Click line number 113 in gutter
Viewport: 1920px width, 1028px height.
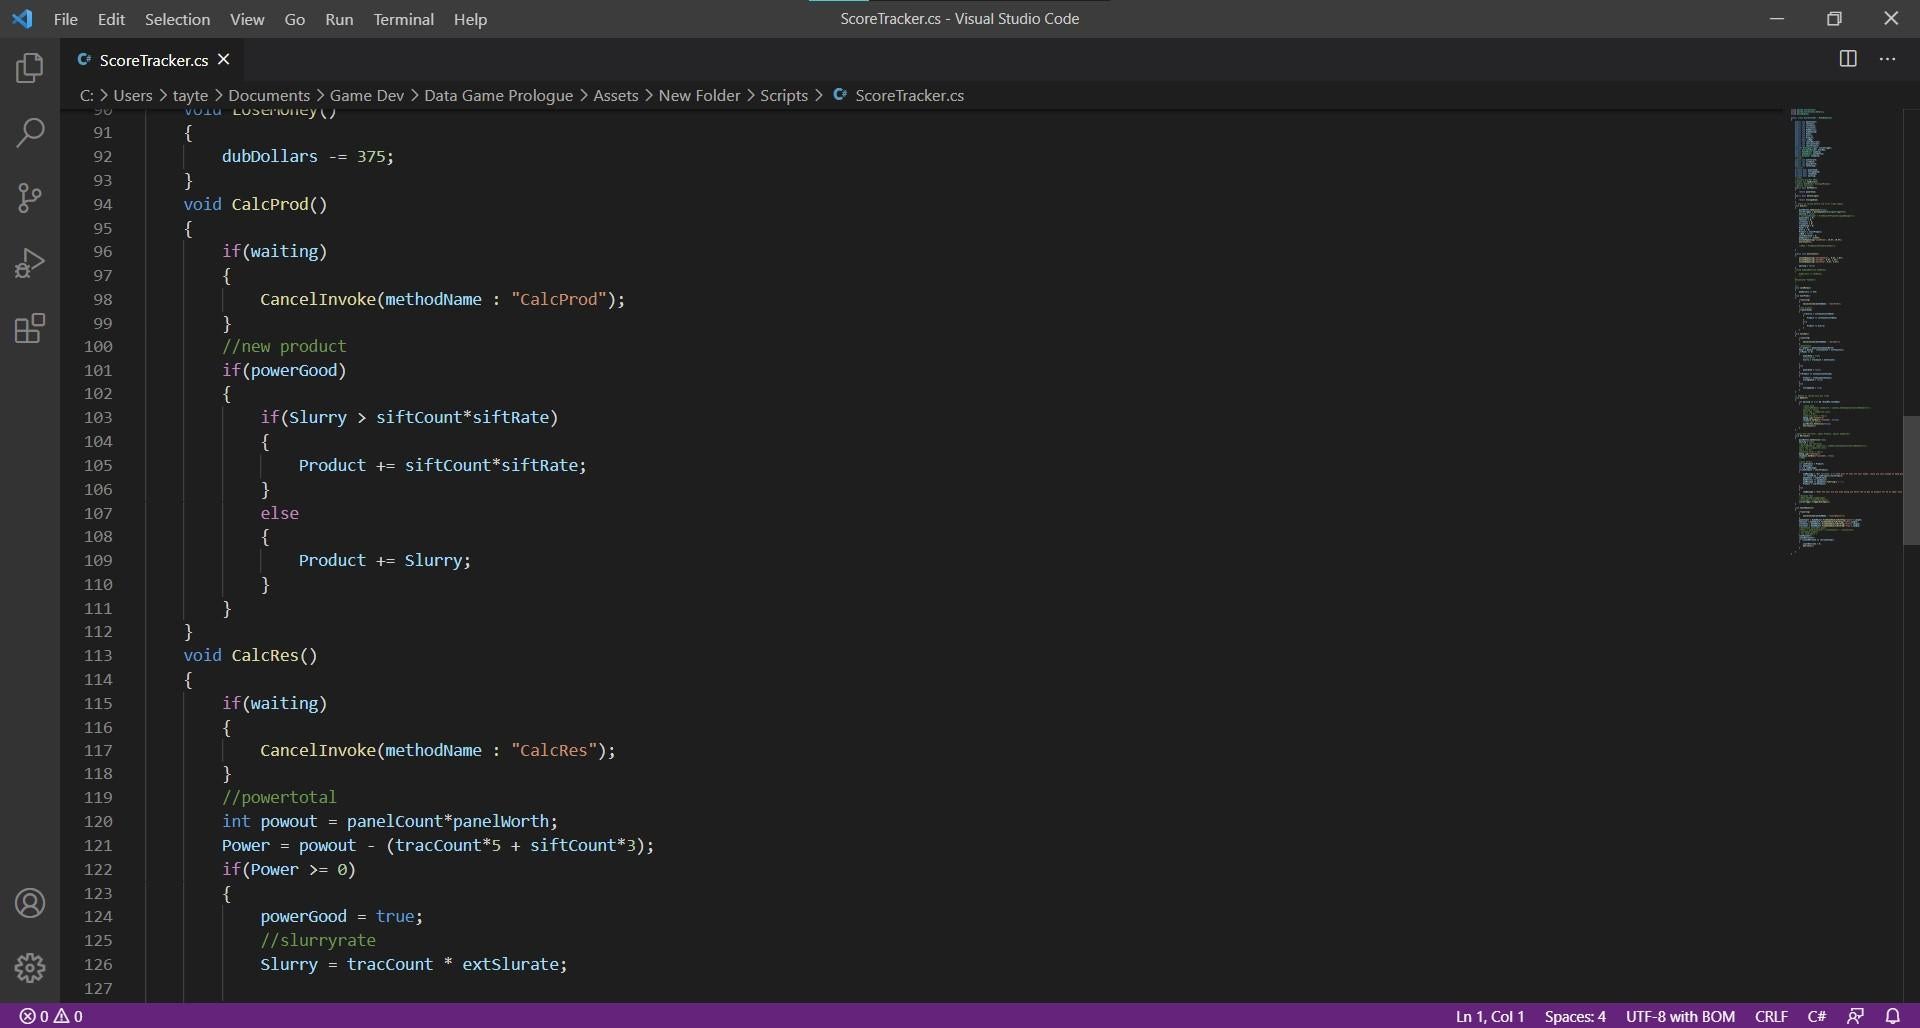[98, 655]
